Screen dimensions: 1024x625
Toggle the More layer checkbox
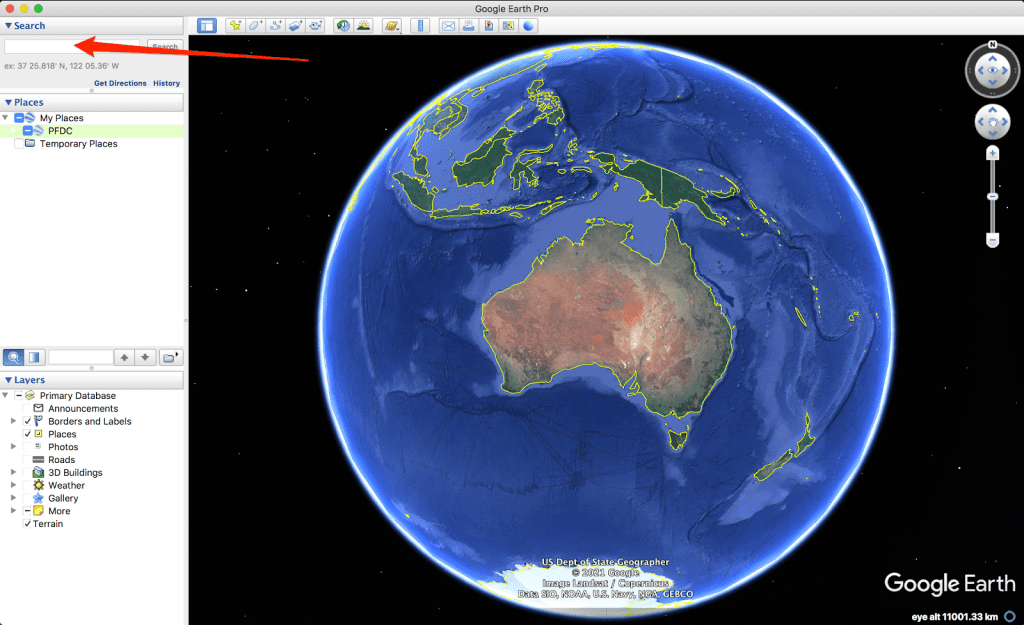(27, 511)
